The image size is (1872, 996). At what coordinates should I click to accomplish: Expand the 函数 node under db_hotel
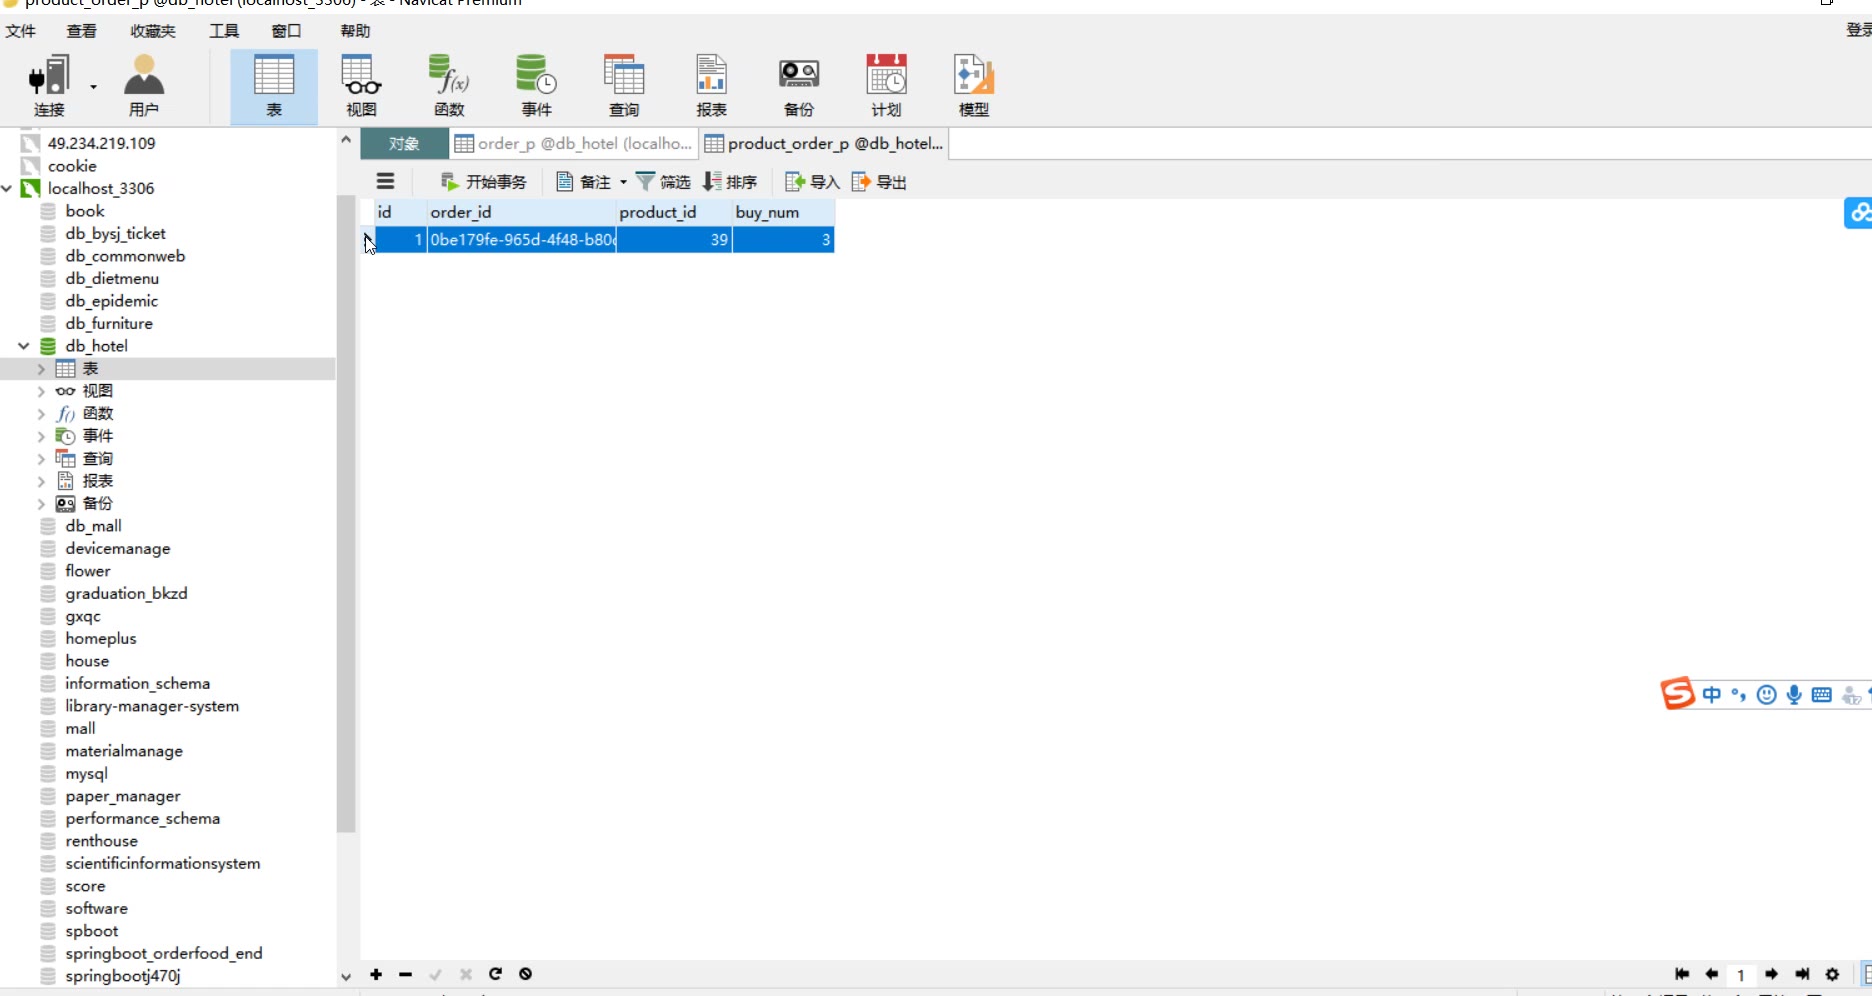pos(41,414)
